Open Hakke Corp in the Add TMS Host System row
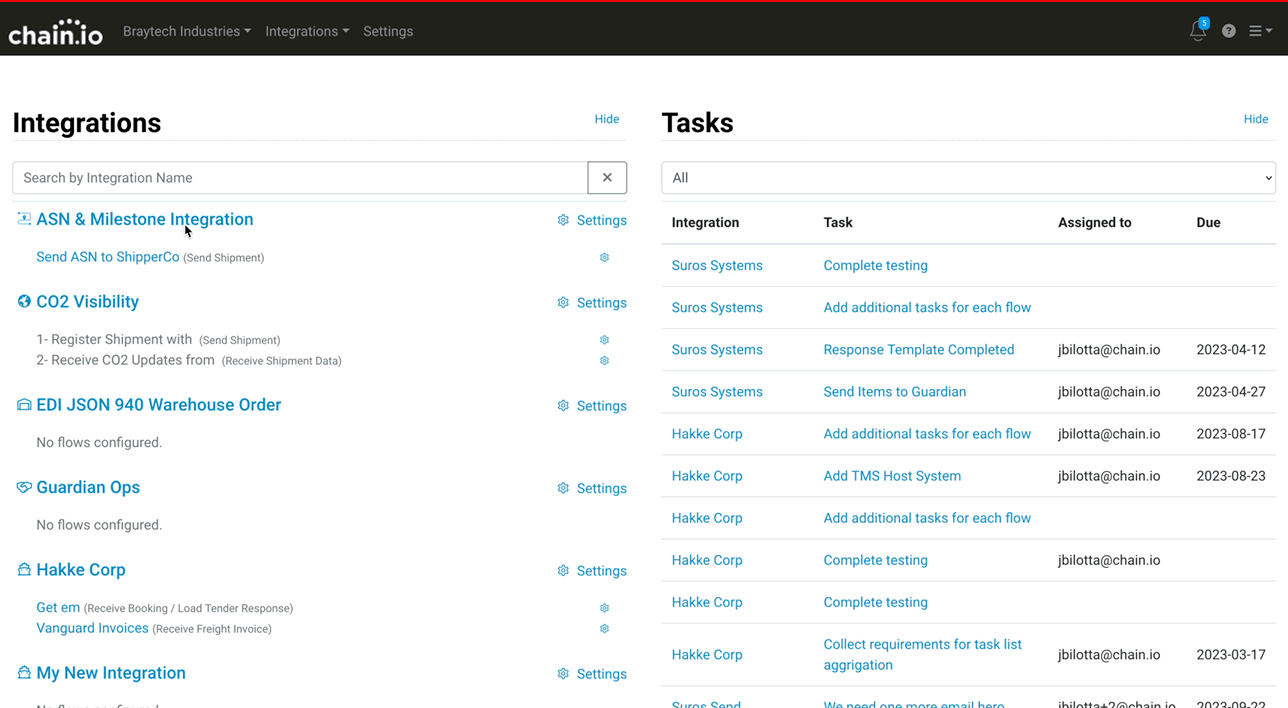 [x=707, y=476]
